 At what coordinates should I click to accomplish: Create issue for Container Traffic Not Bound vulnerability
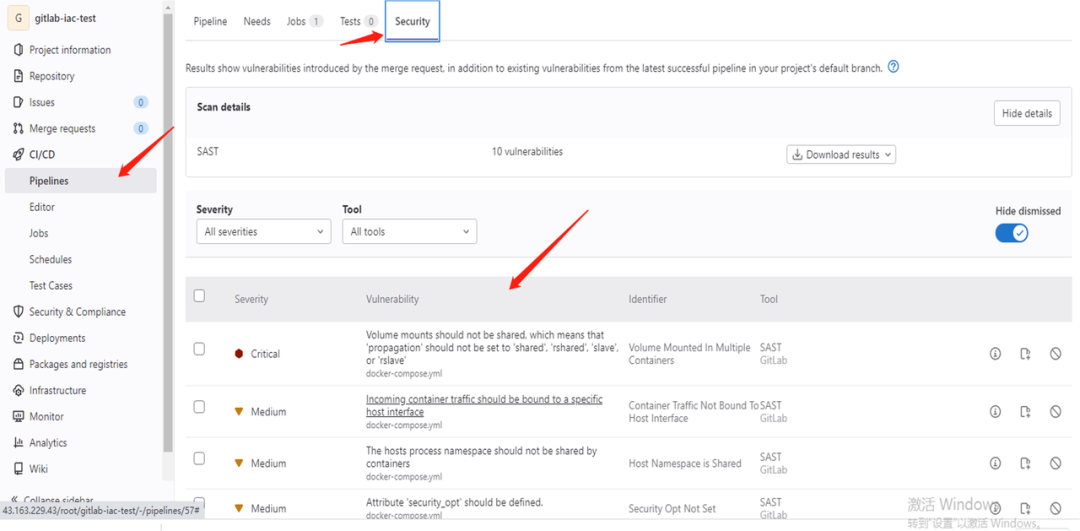1025,411
